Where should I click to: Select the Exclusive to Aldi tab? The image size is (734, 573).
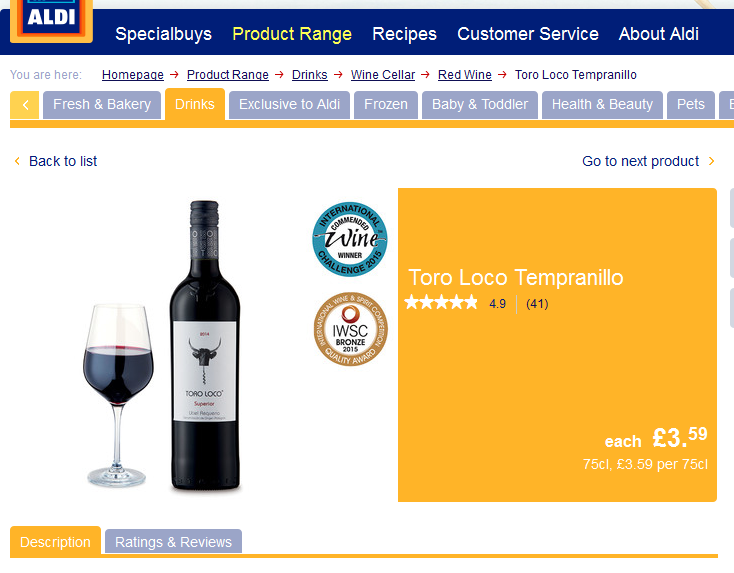pos(289,105)
